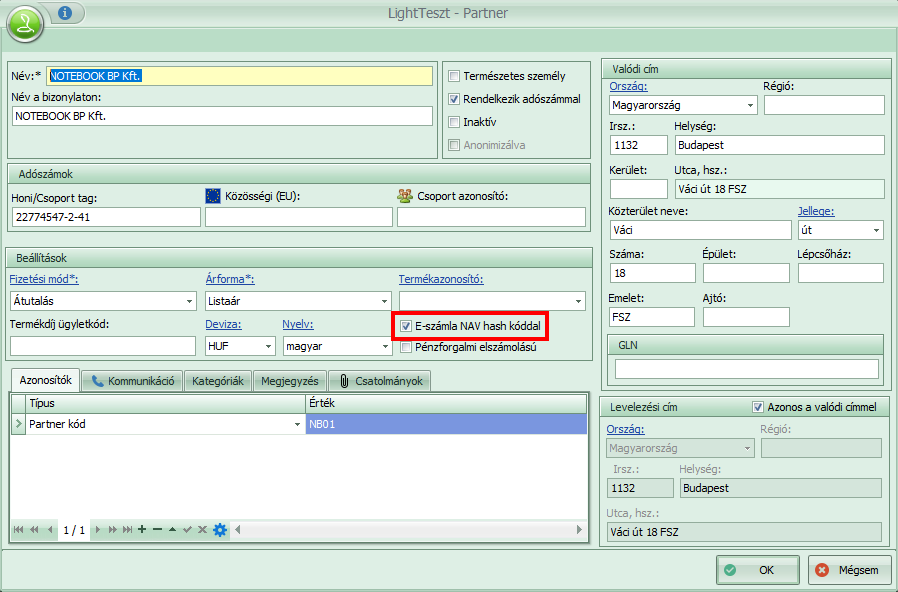This screenshot has height=592, width=898.
Task: Open the Csatolmányok tab
Action: point(382,380)
